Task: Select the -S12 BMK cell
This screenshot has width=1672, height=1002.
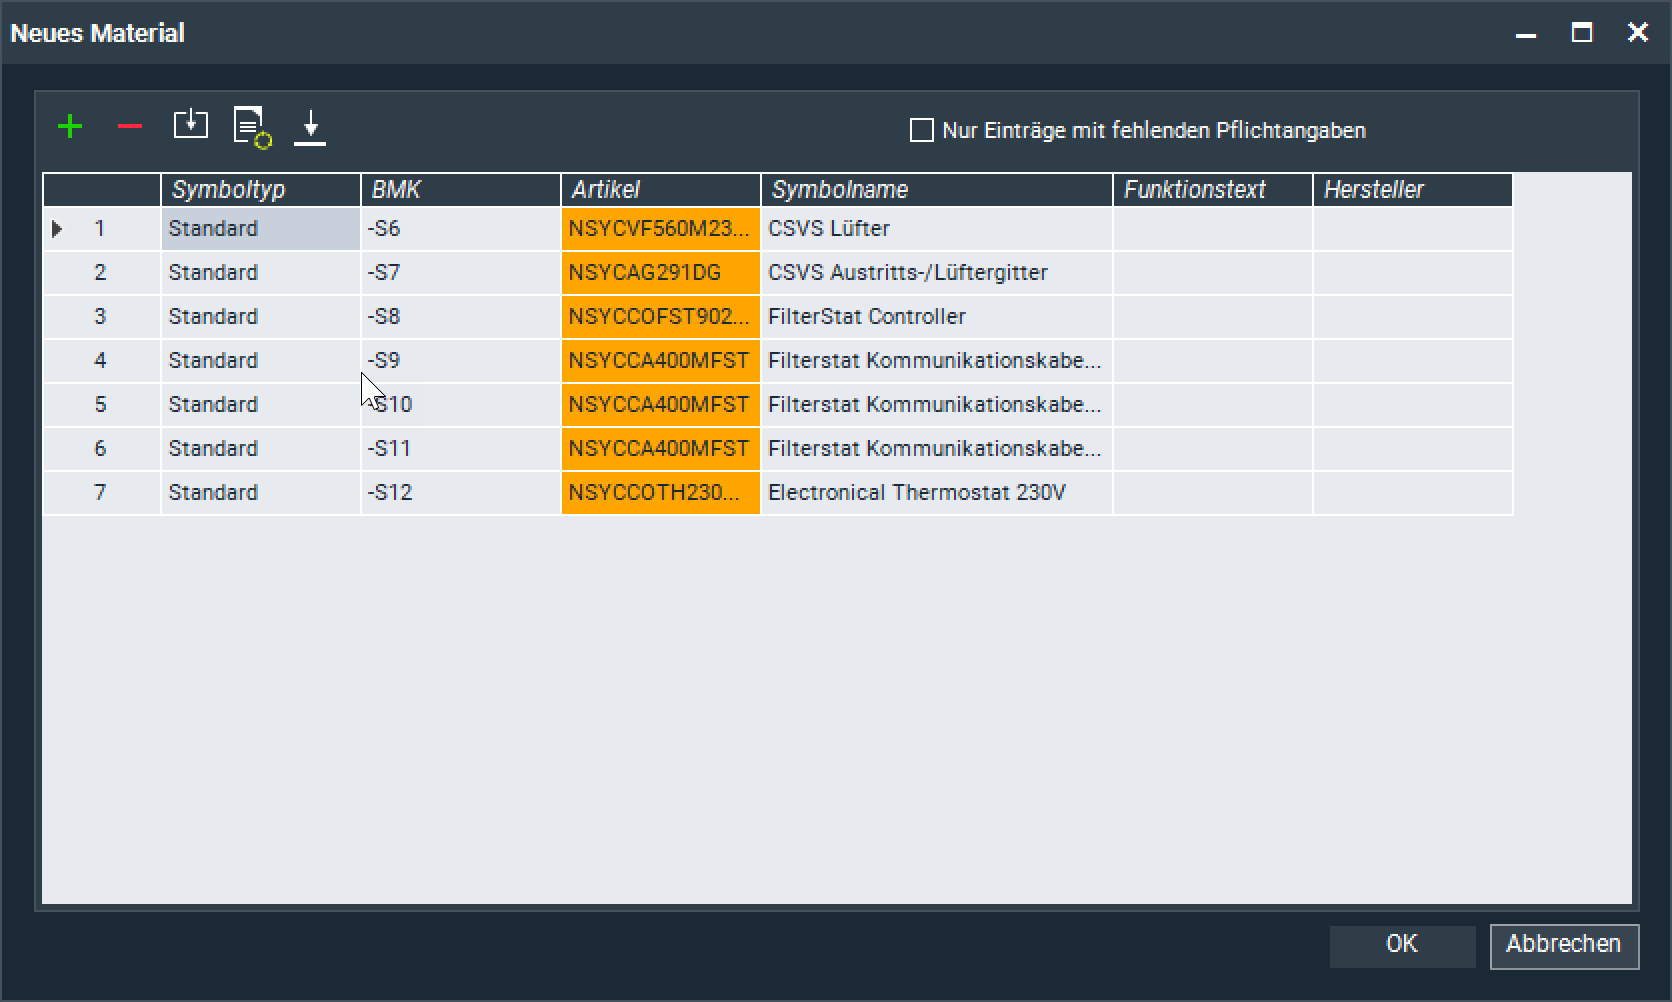Action: [x=460, y=493]
